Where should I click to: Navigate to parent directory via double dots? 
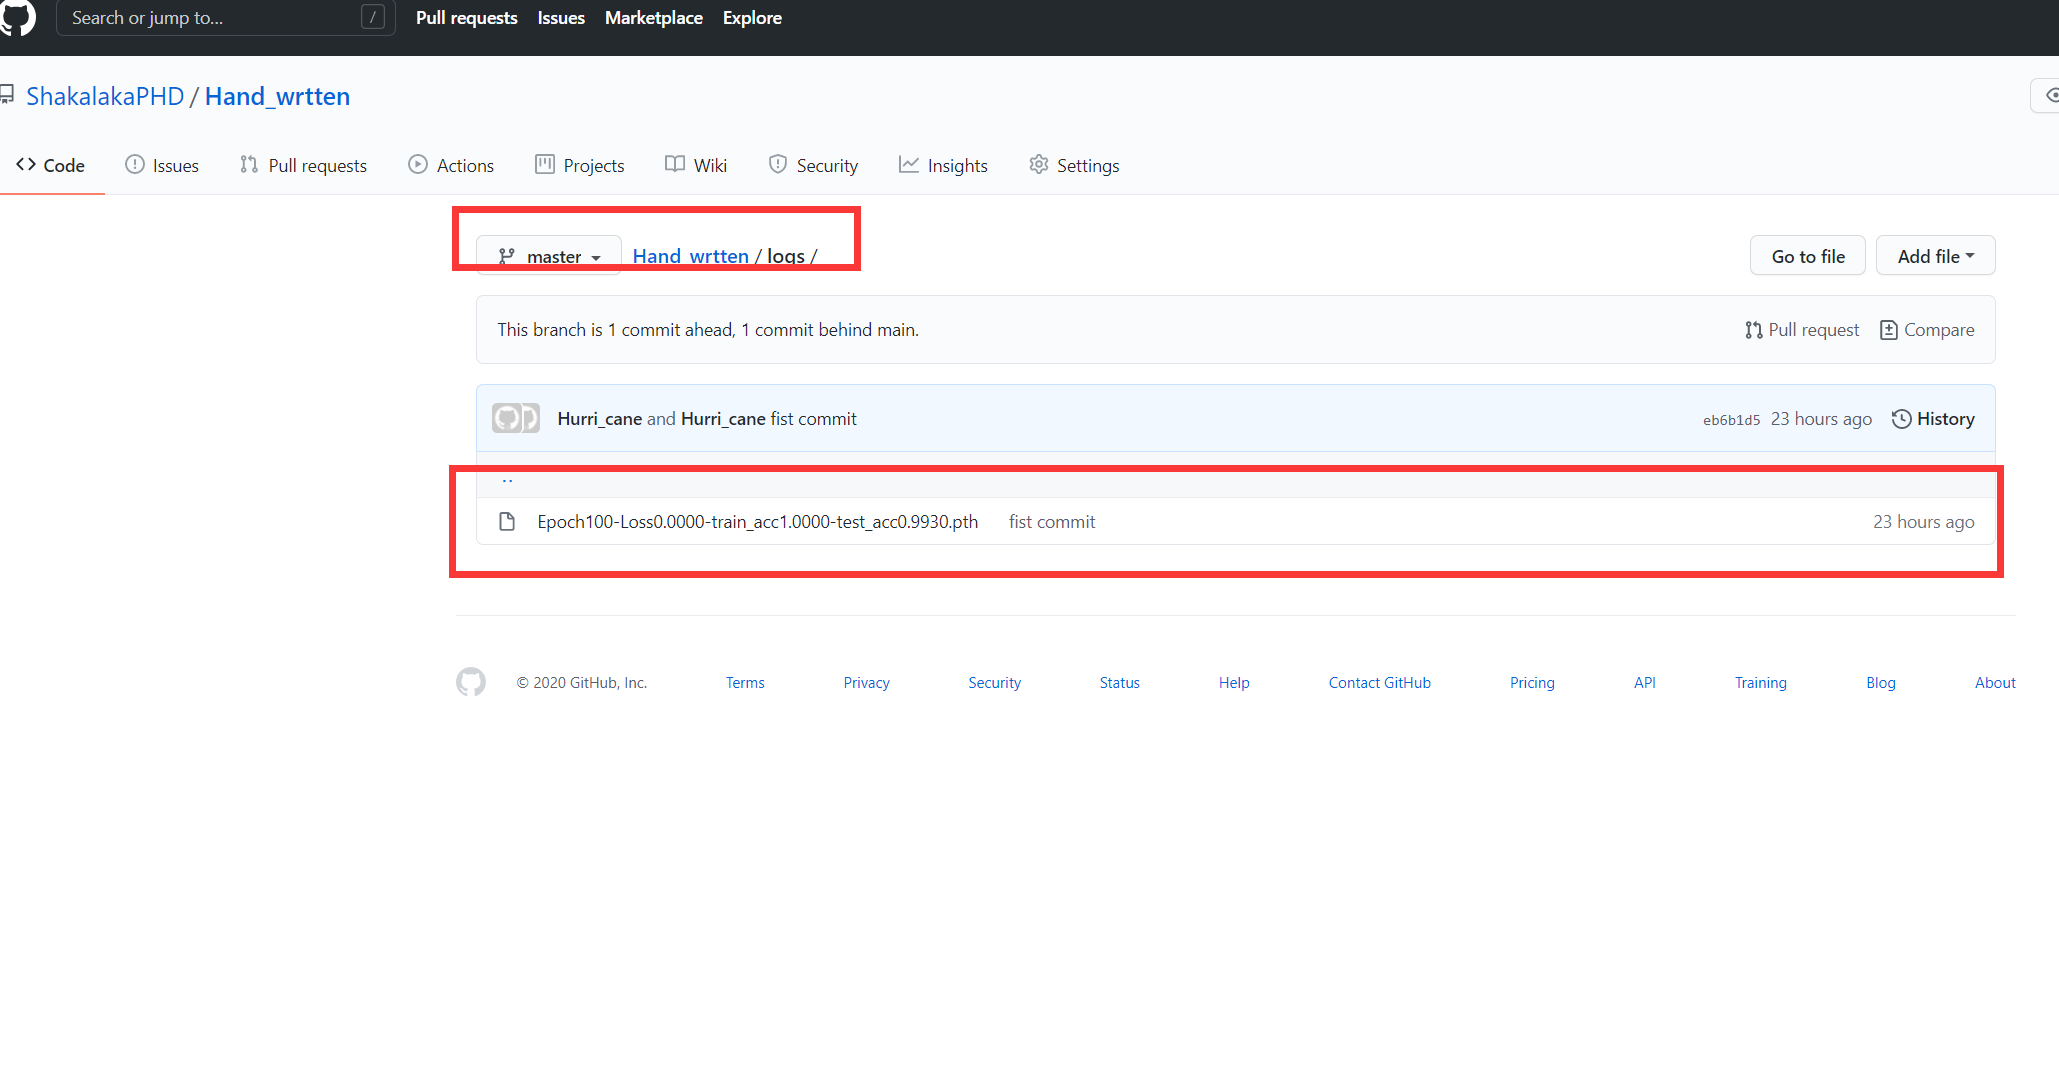[507, 481]
